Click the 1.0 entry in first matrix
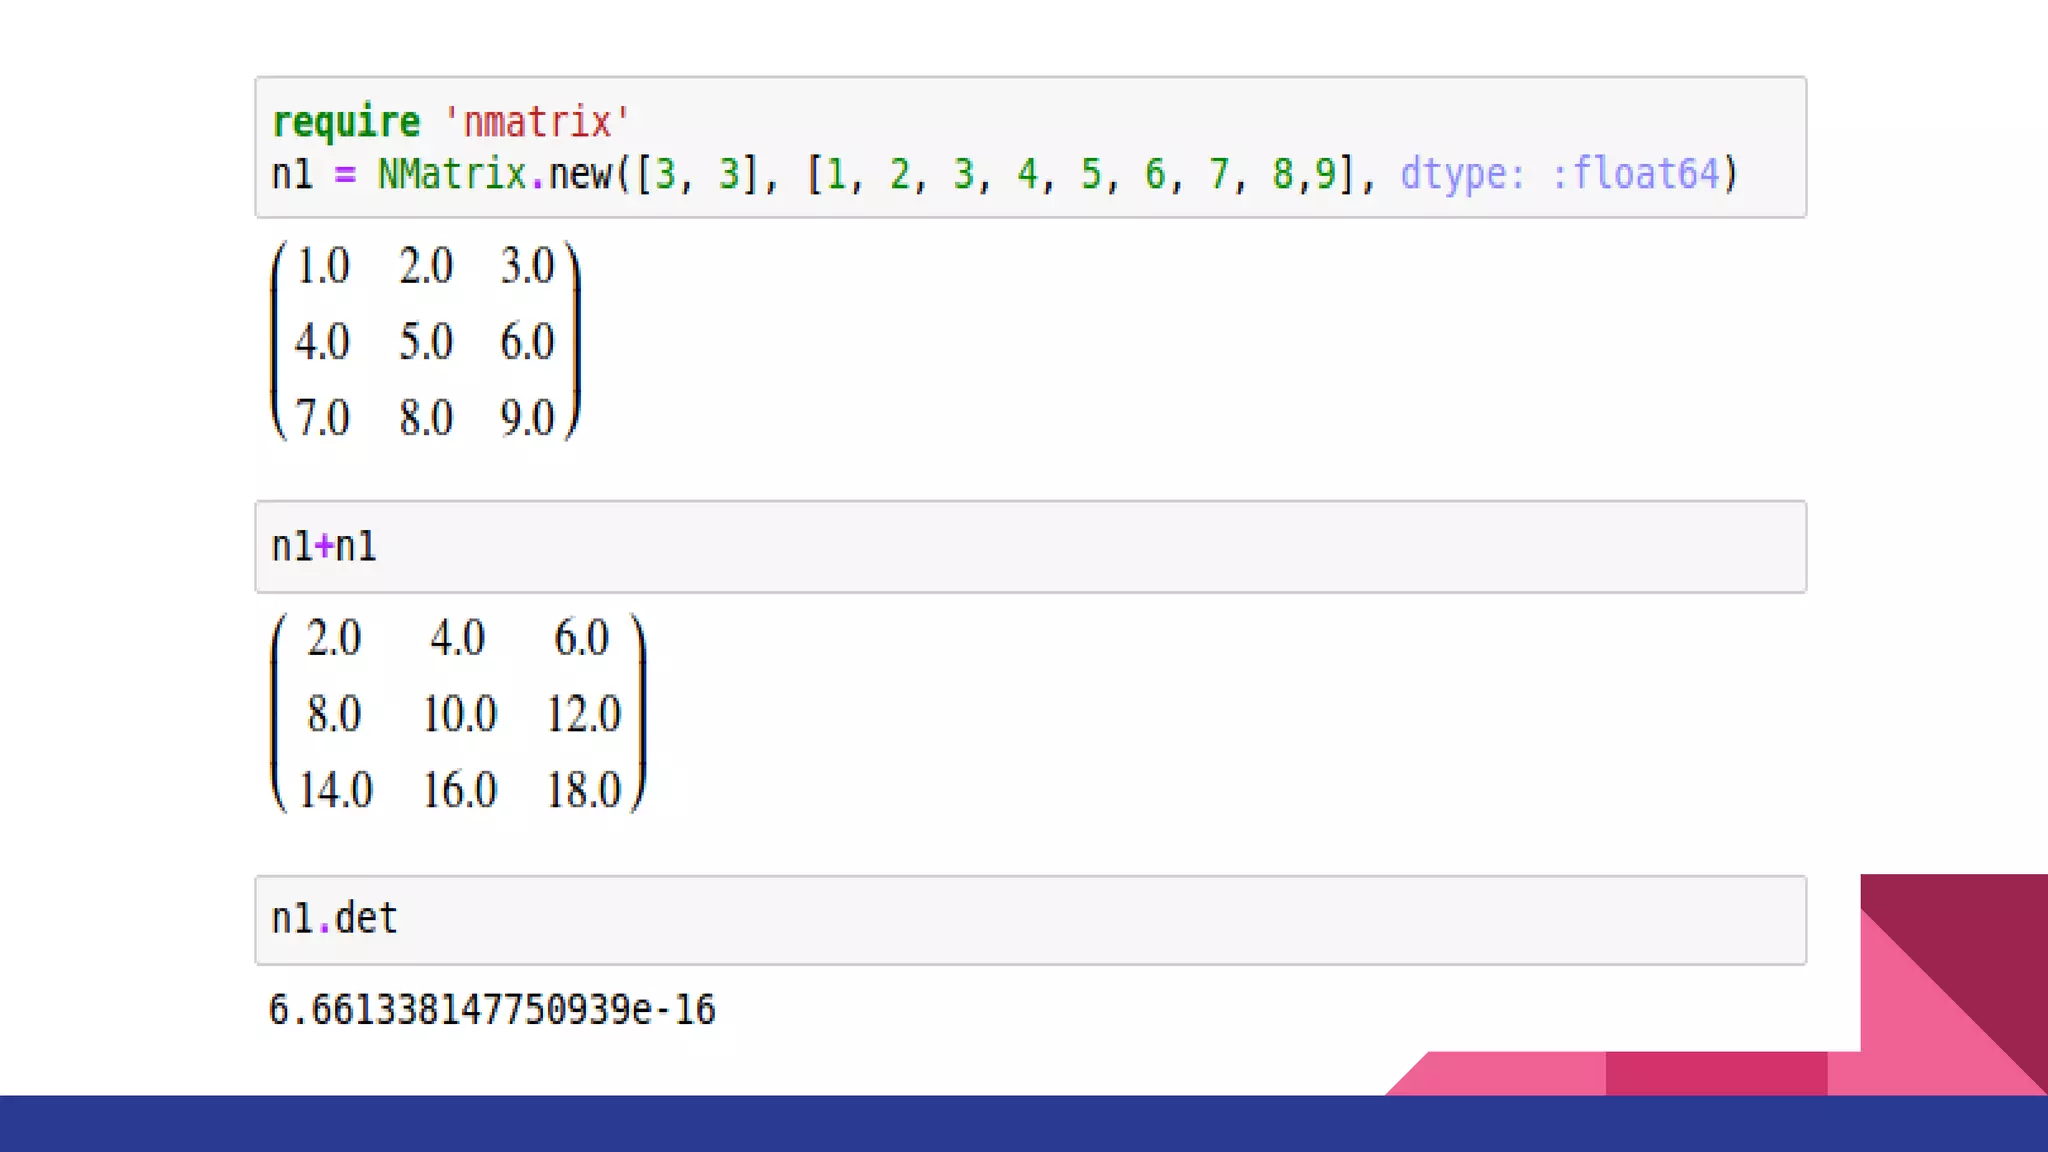 pyautogui.click(x=322, y=267)
